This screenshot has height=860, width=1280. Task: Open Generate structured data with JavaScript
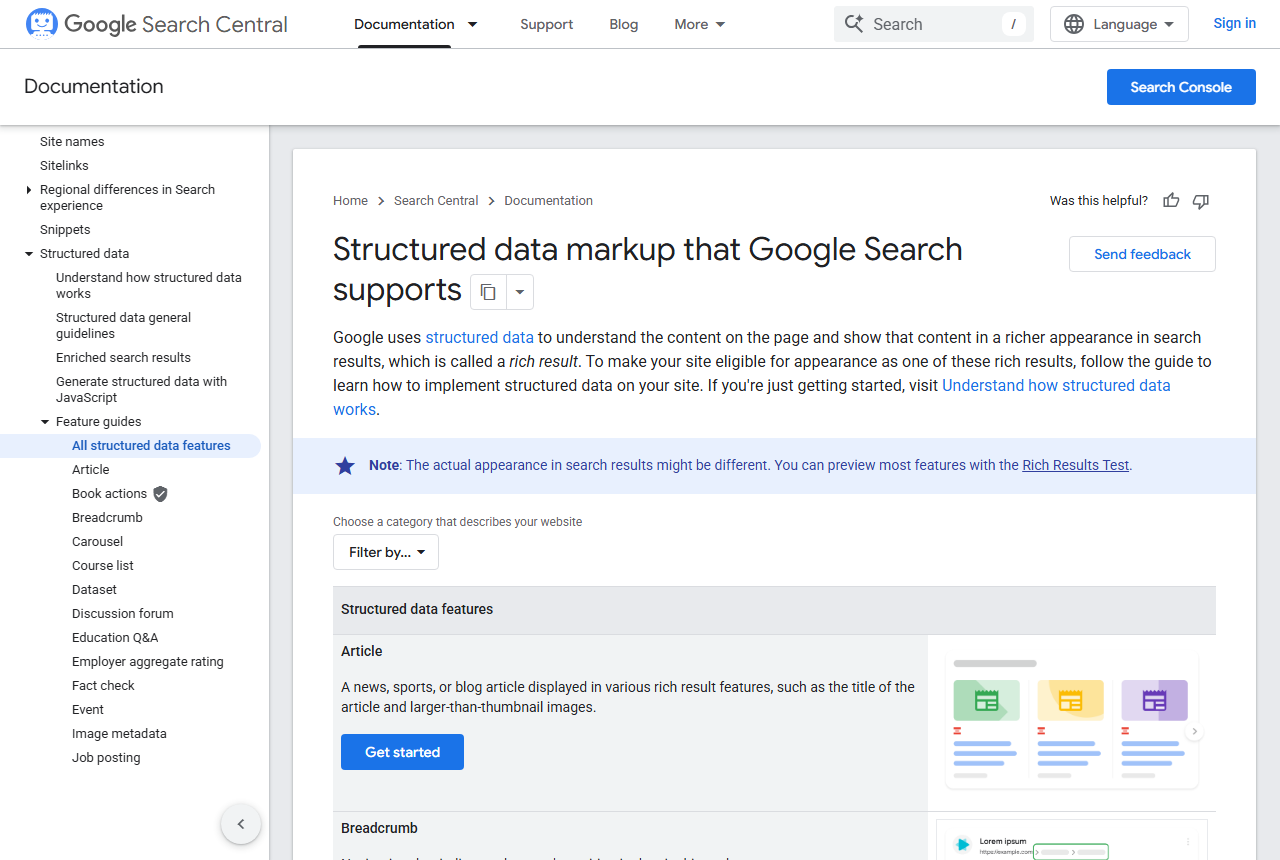[141, 390]
